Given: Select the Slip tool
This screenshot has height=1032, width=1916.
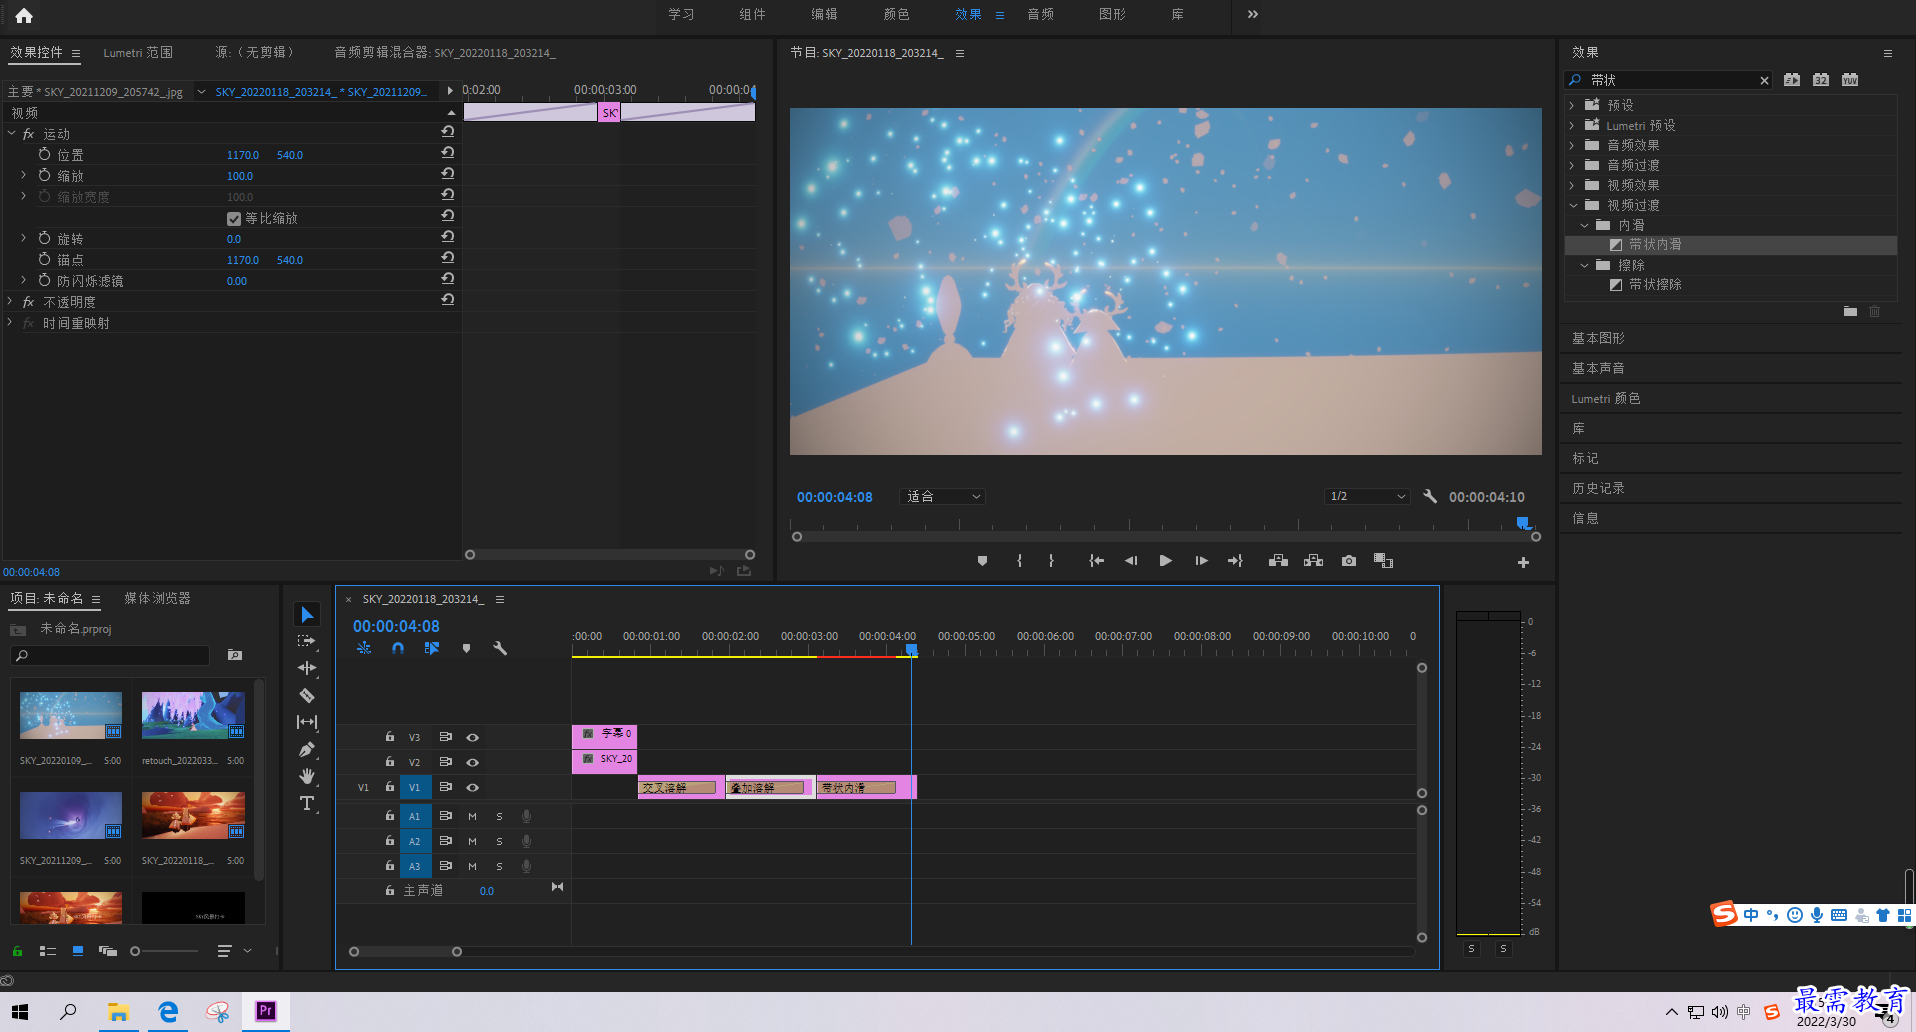Looking at the screenshot, I should click(x=307, y=722).
